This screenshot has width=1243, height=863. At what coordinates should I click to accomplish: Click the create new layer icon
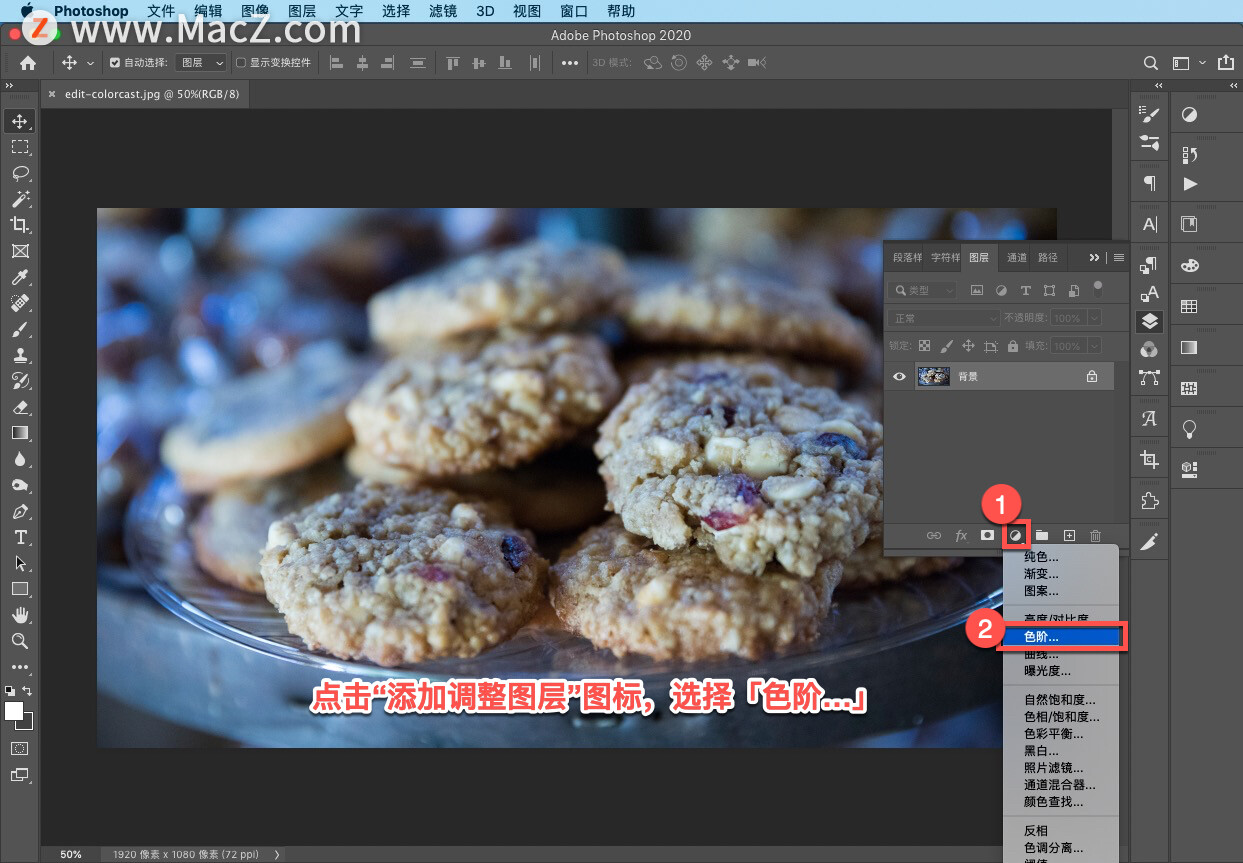pos(1069,536)
